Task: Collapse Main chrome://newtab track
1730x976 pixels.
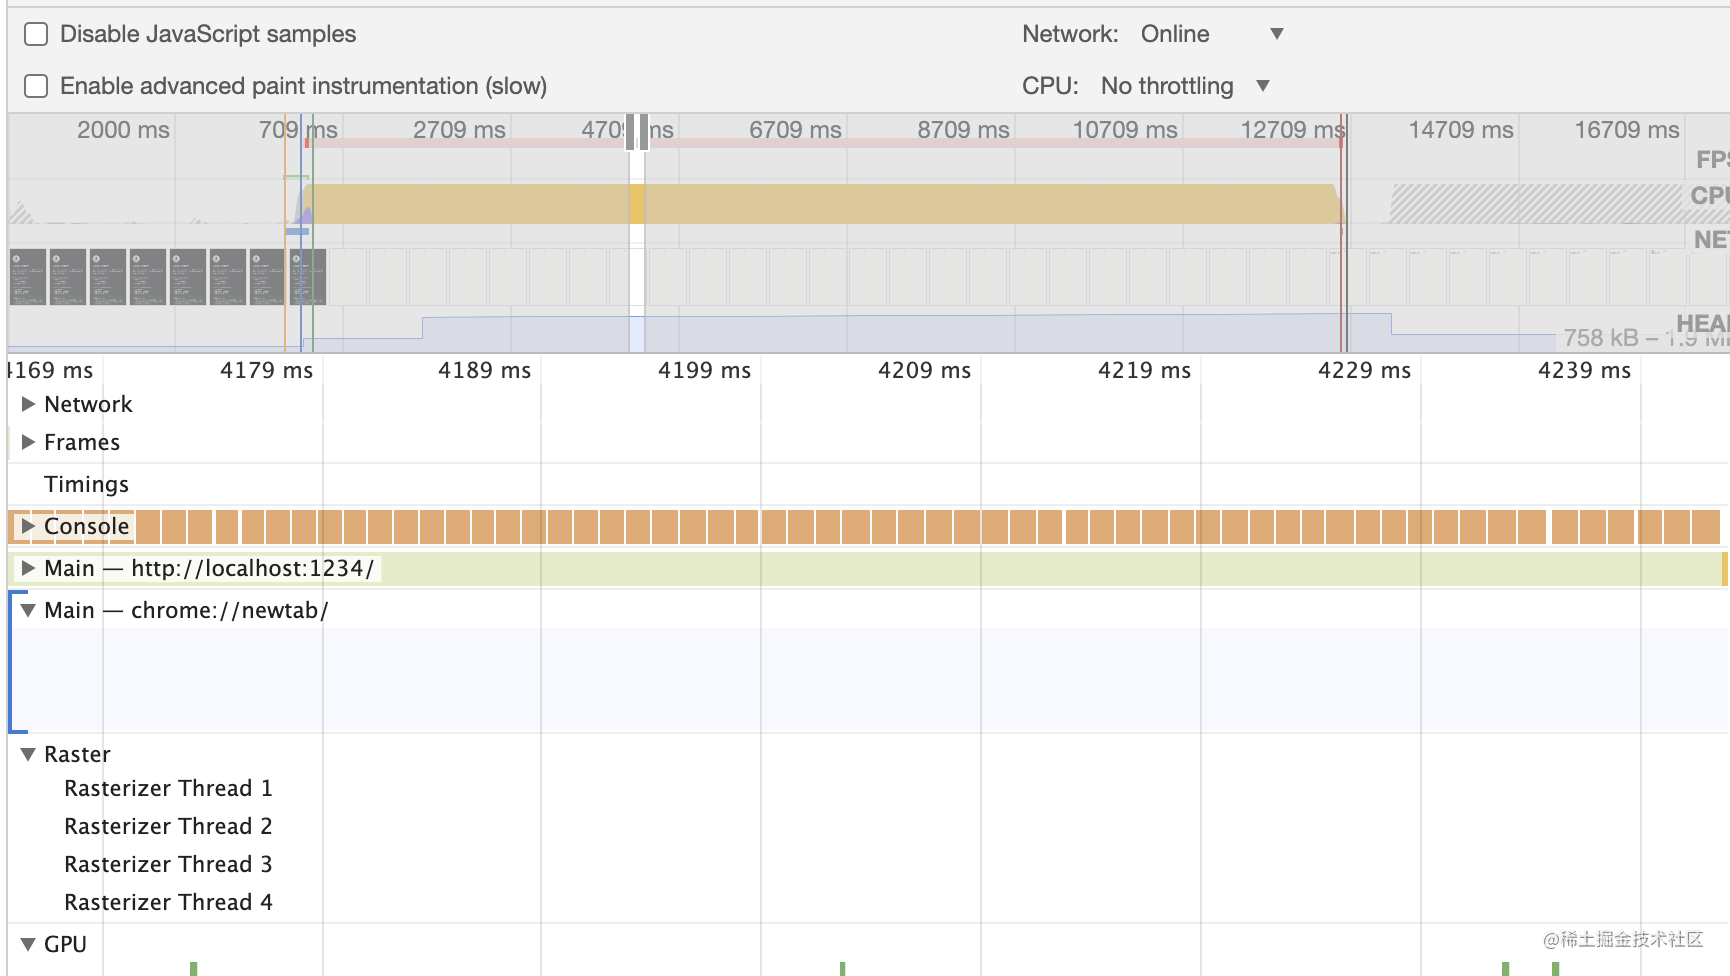Action: [x=28, y=610]
